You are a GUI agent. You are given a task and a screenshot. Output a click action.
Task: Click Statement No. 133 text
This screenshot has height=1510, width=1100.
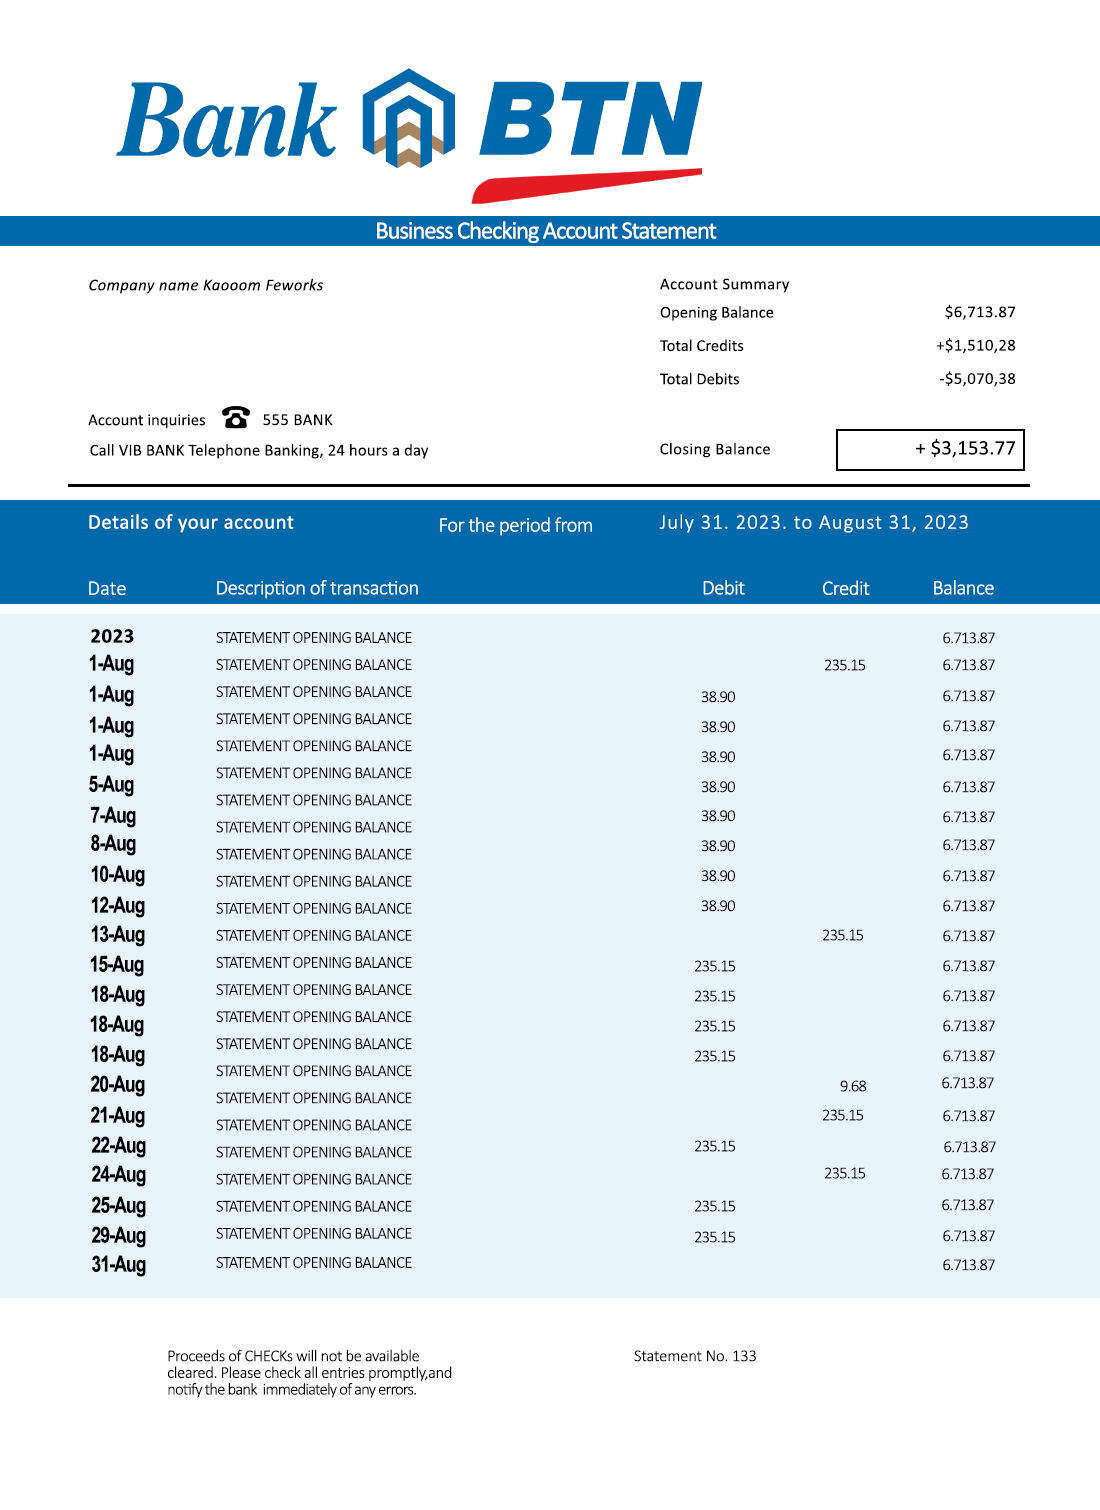[695, 1356]
